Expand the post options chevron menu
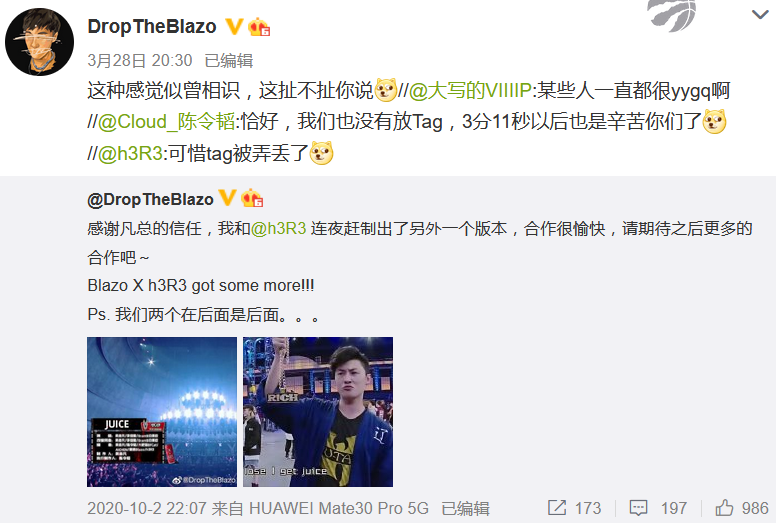 click(x=760, y=14)
